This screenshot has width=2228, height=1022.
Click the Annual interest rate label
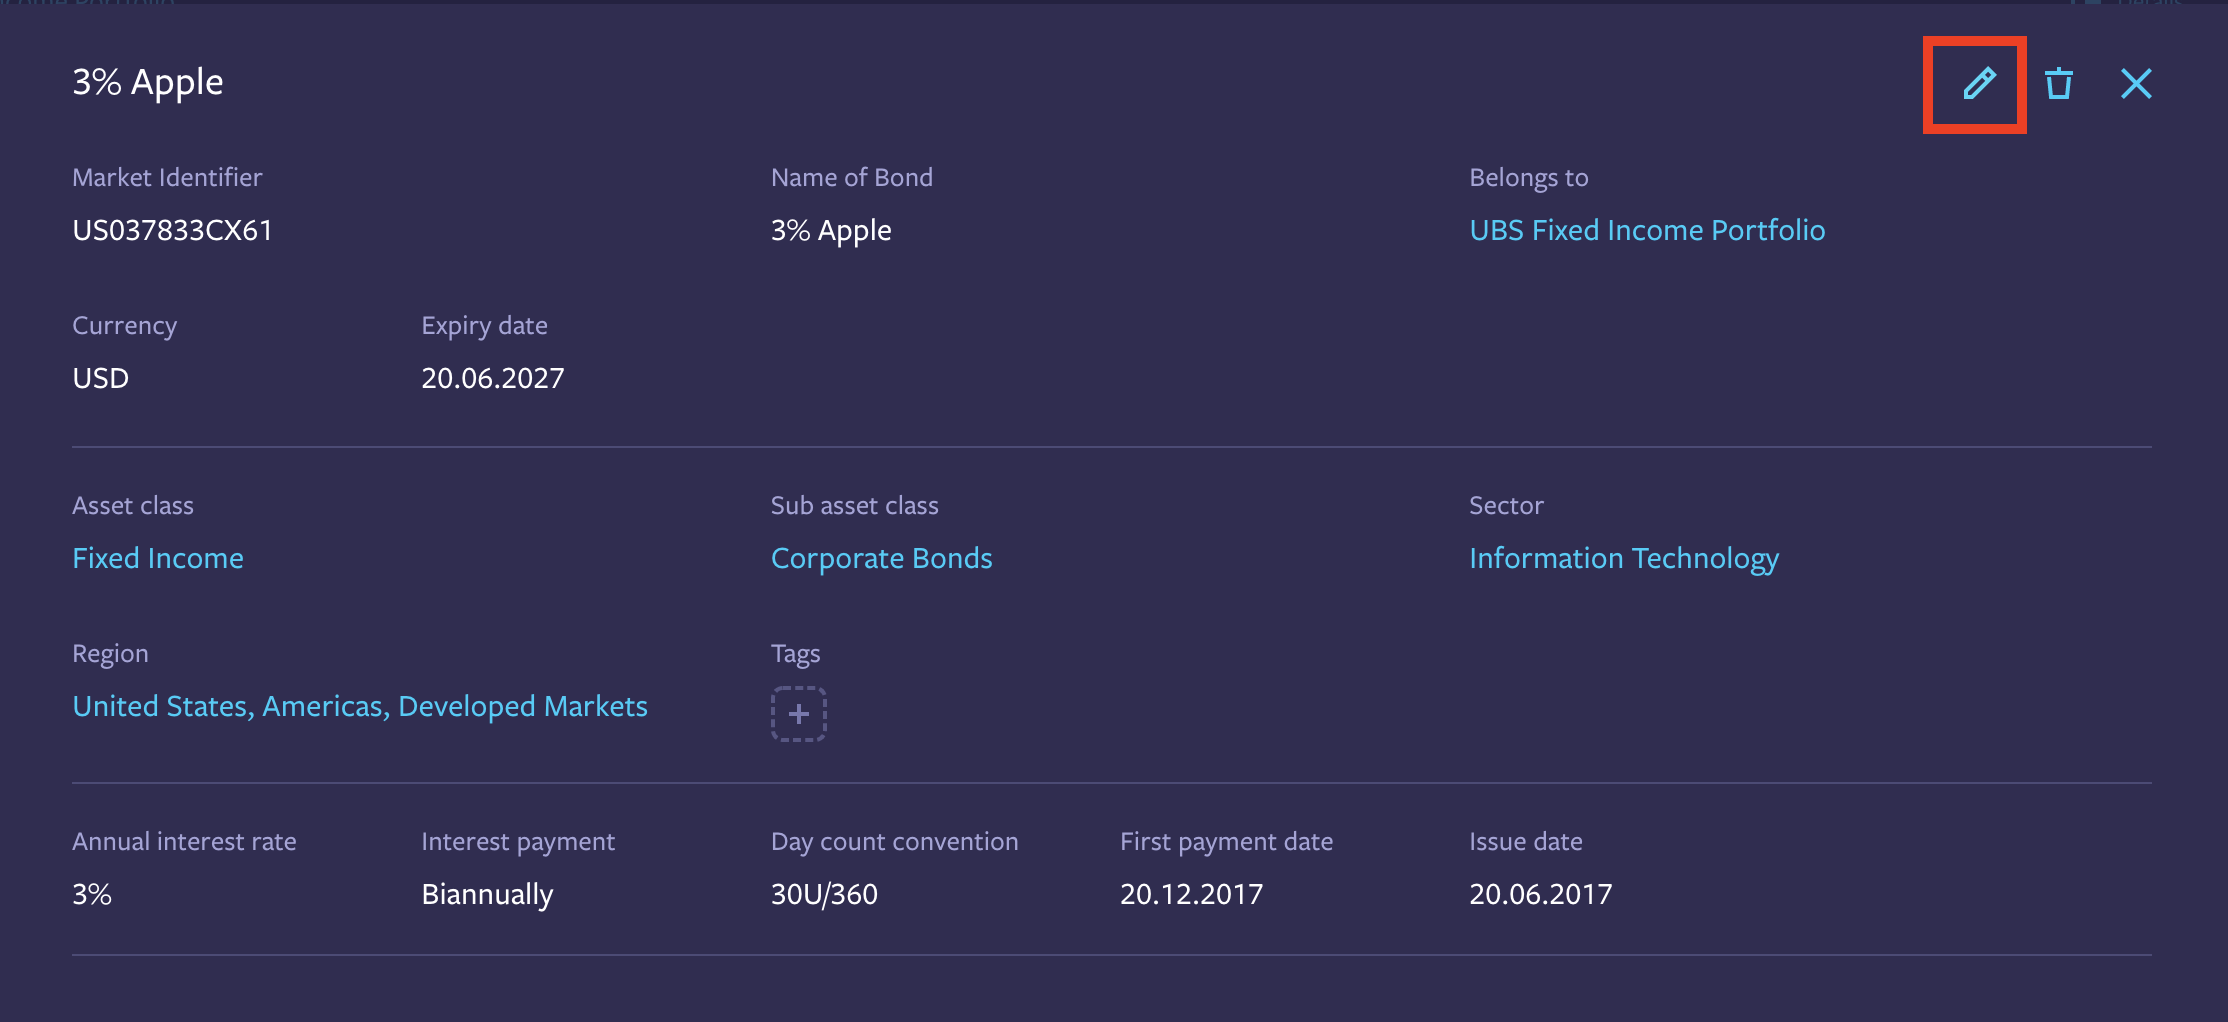184,841
